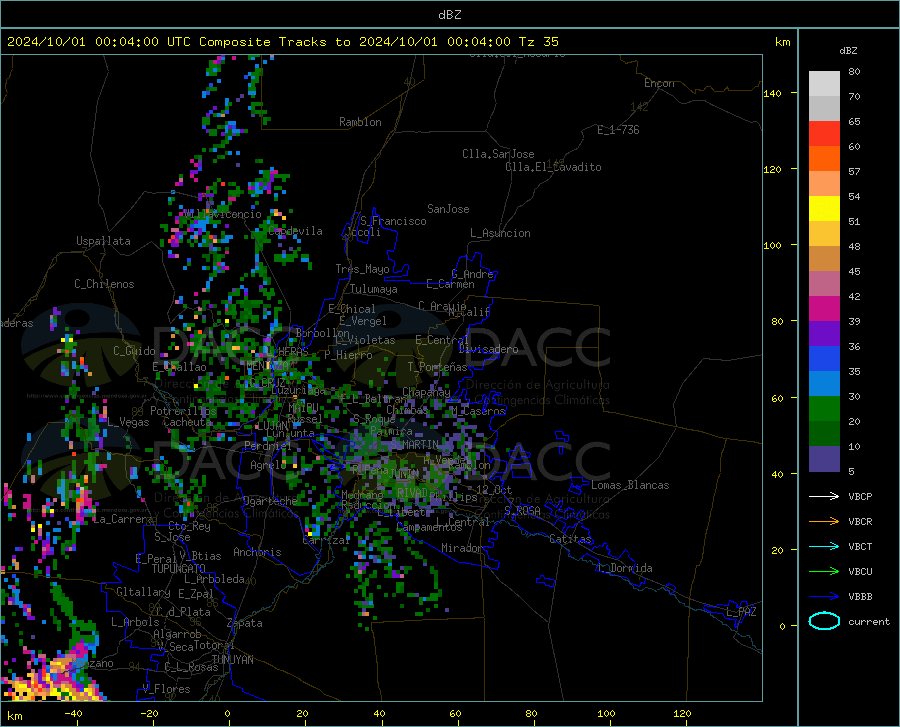Click the Divisadero map label
Viewport: 900px width, 727px height.
click(488, 349)
